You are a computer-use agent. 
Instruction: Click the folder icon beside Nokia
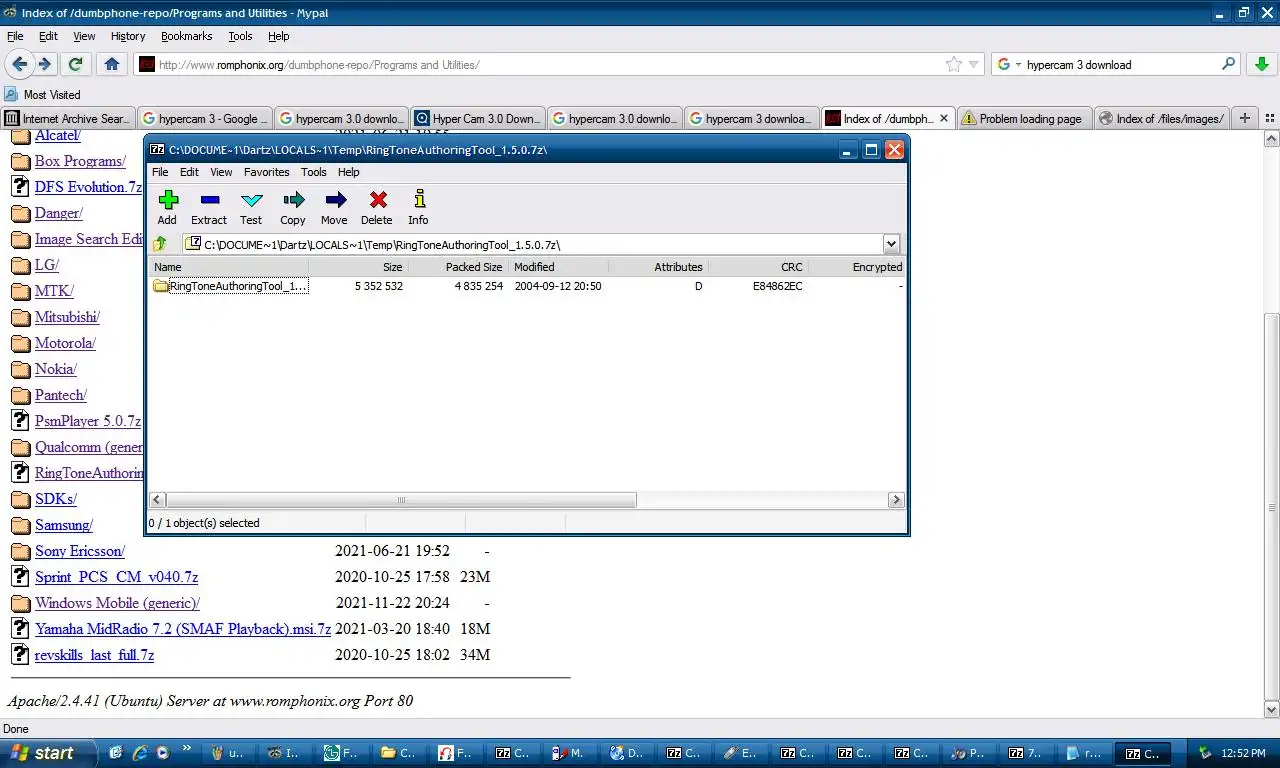point(20,369)
